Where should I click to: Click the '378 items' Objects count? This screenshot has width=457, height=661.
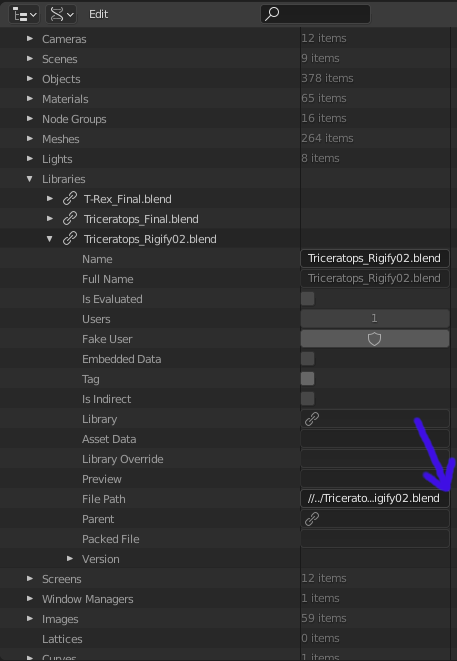click(327, 78)
